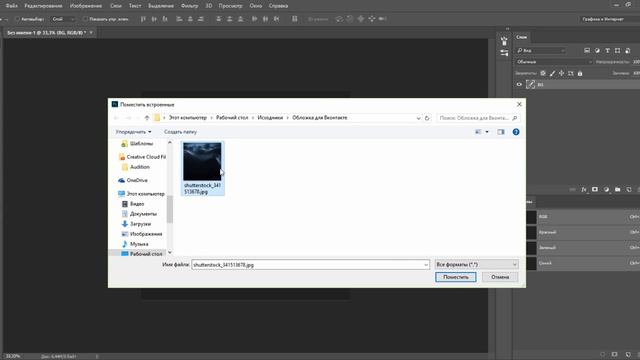Click the add layer mask icon
640x360 pixels.
595,189
